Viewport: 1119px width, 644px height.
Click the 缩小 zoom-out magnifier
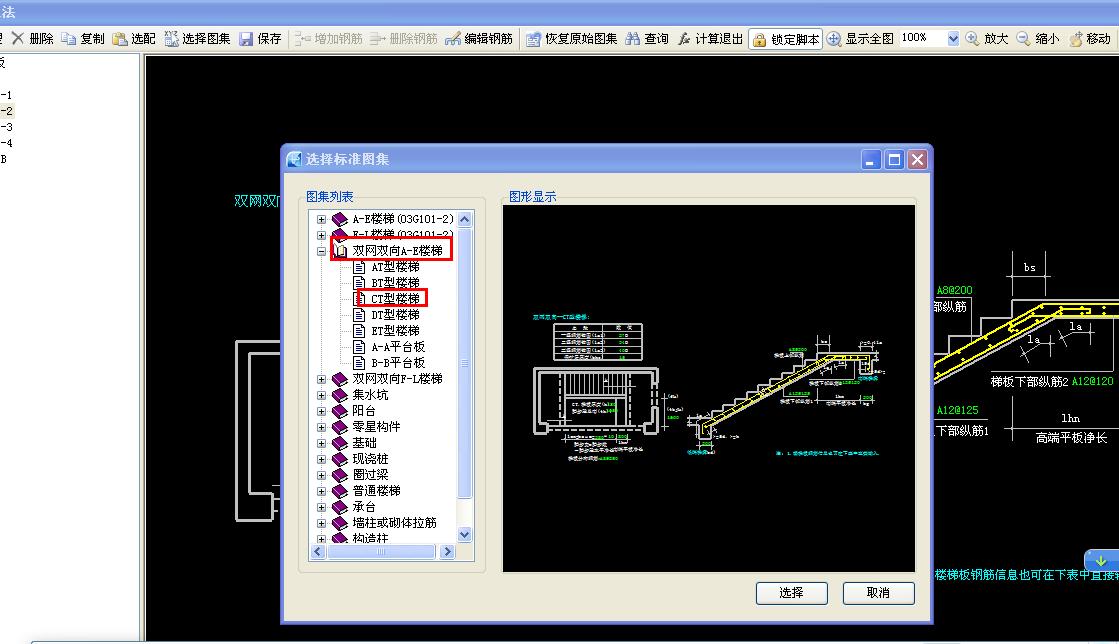(x=1023, y=39)
